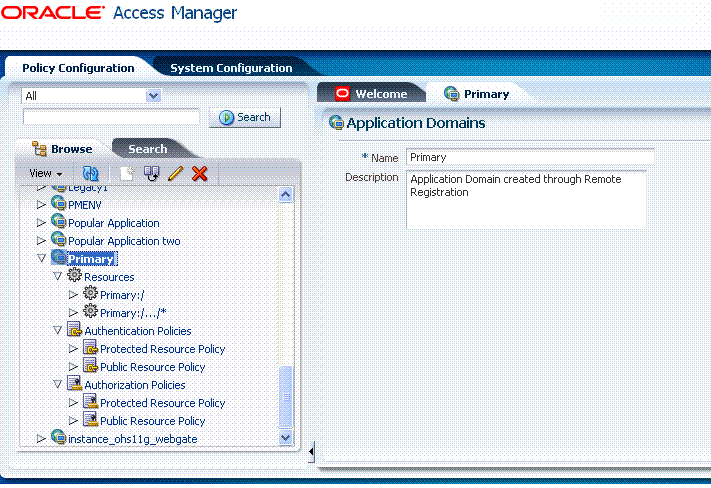Screen dimensions: 711x488
Task: Collapse the Primary domain node
Action: point(41,258)
